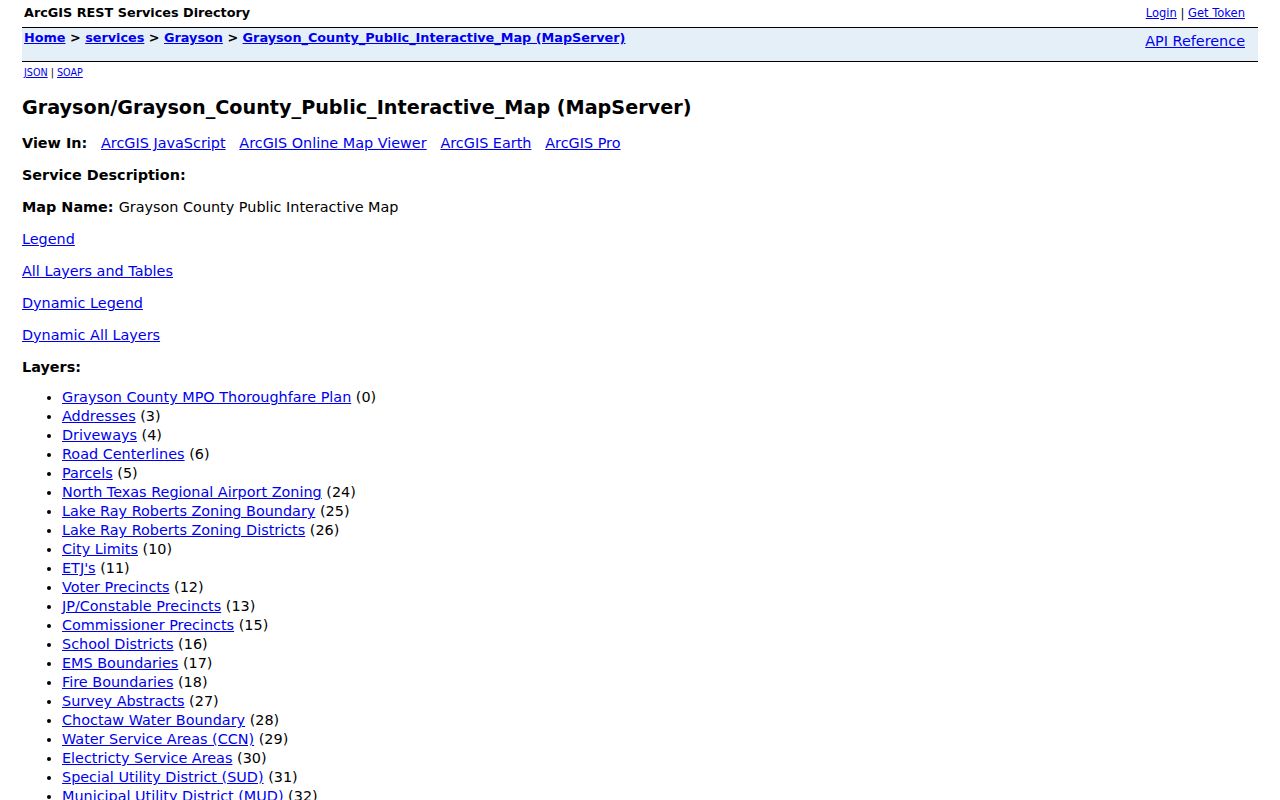1280x800 pixels.
Task: Open the Dynamic Legend link
Action: click(82, 303)
